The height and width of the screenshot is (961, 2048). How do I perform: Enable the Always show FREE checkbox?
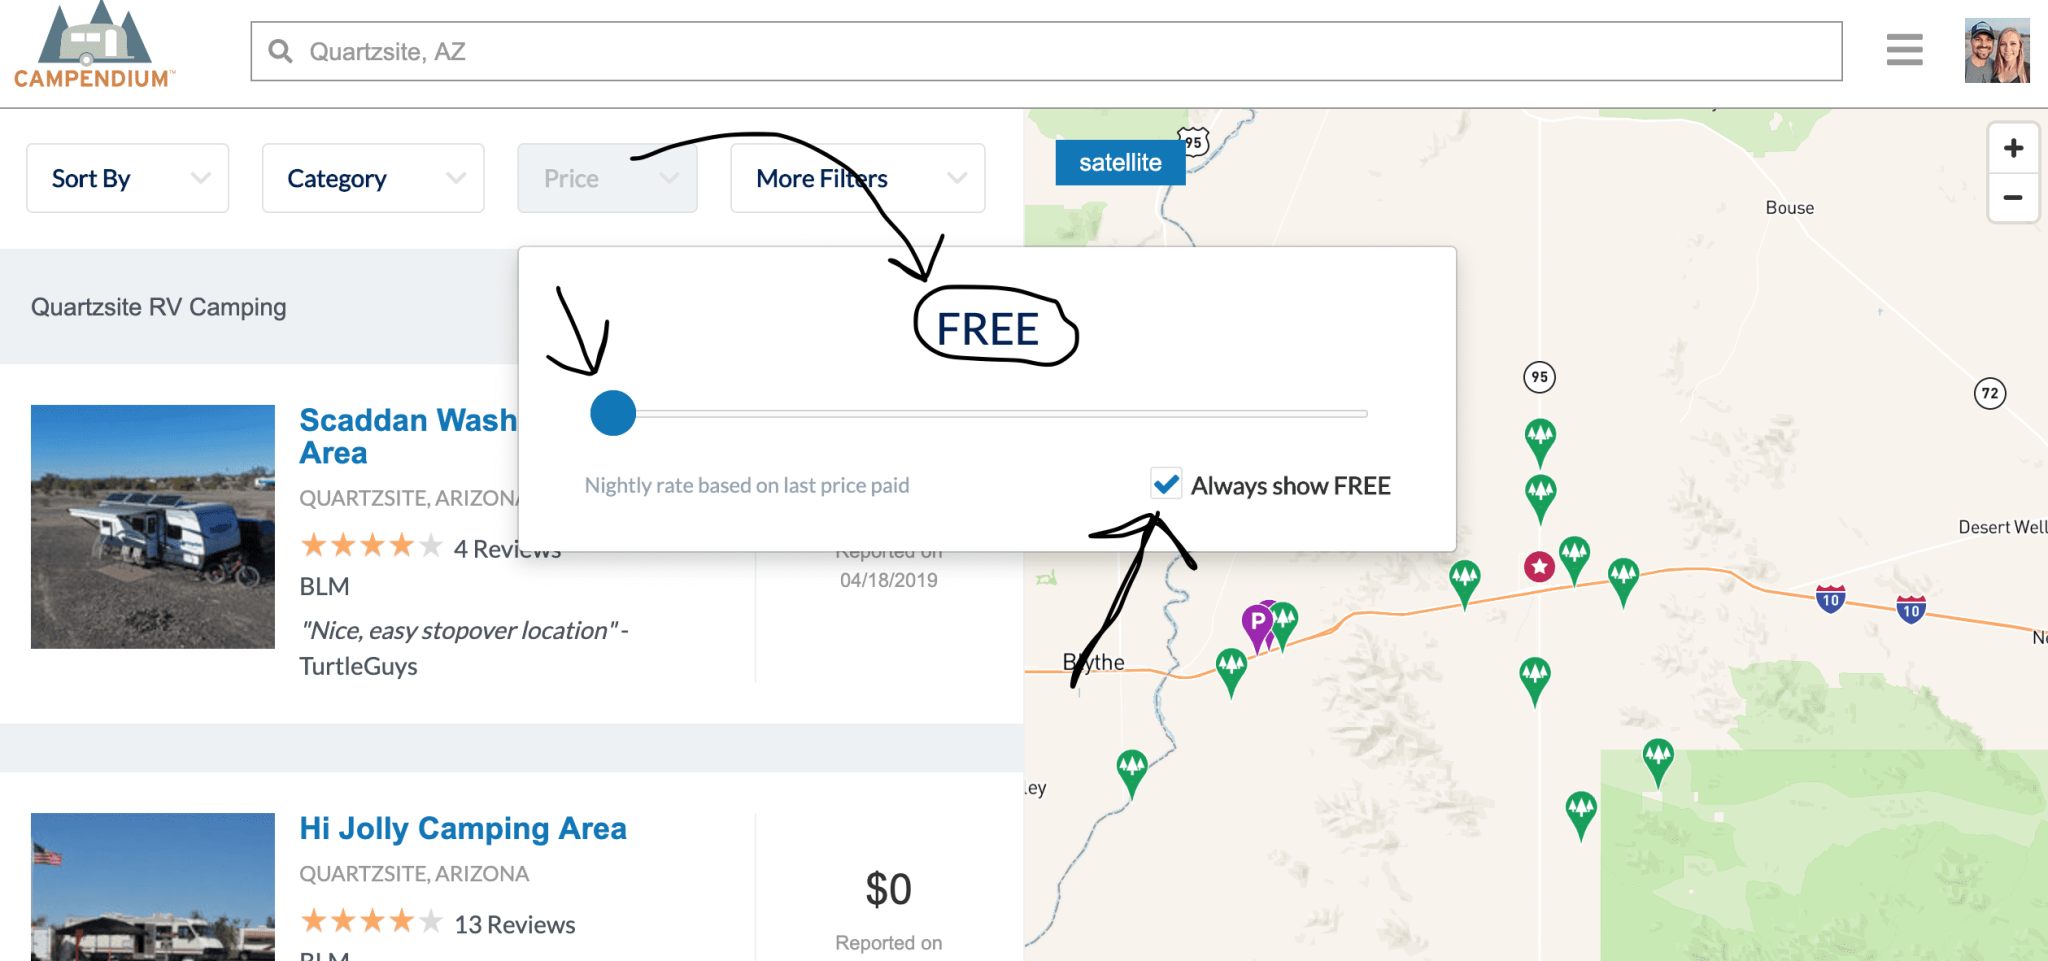pyautogui.click(x=1164, y=485)
